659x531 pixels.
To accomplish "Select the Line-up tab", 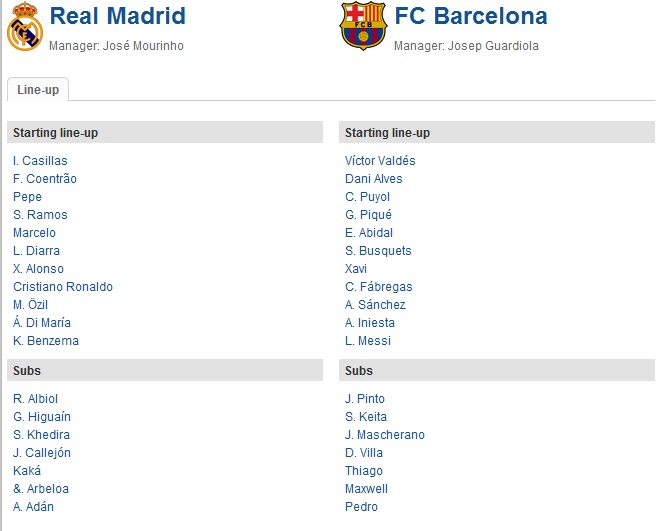I will pyautogui.click(x=38, y=90).
